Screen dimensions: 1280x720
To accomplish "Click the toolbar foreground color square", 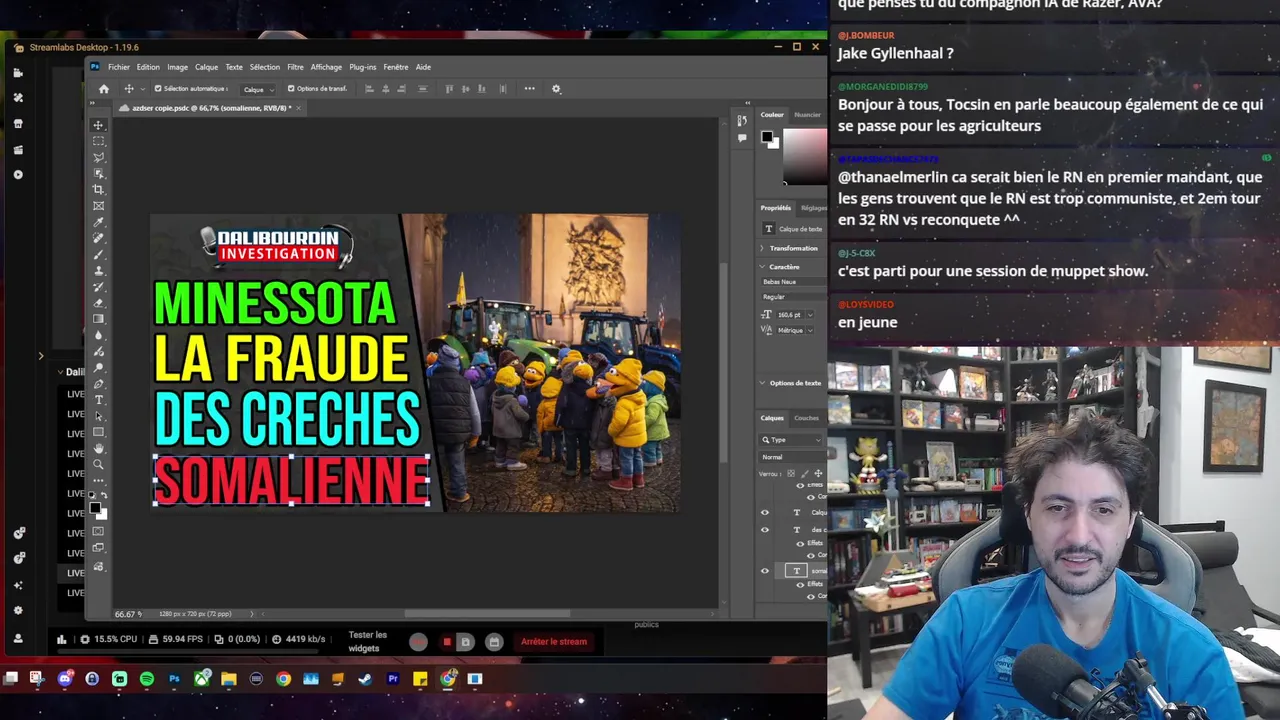I will tap(95, 508).
